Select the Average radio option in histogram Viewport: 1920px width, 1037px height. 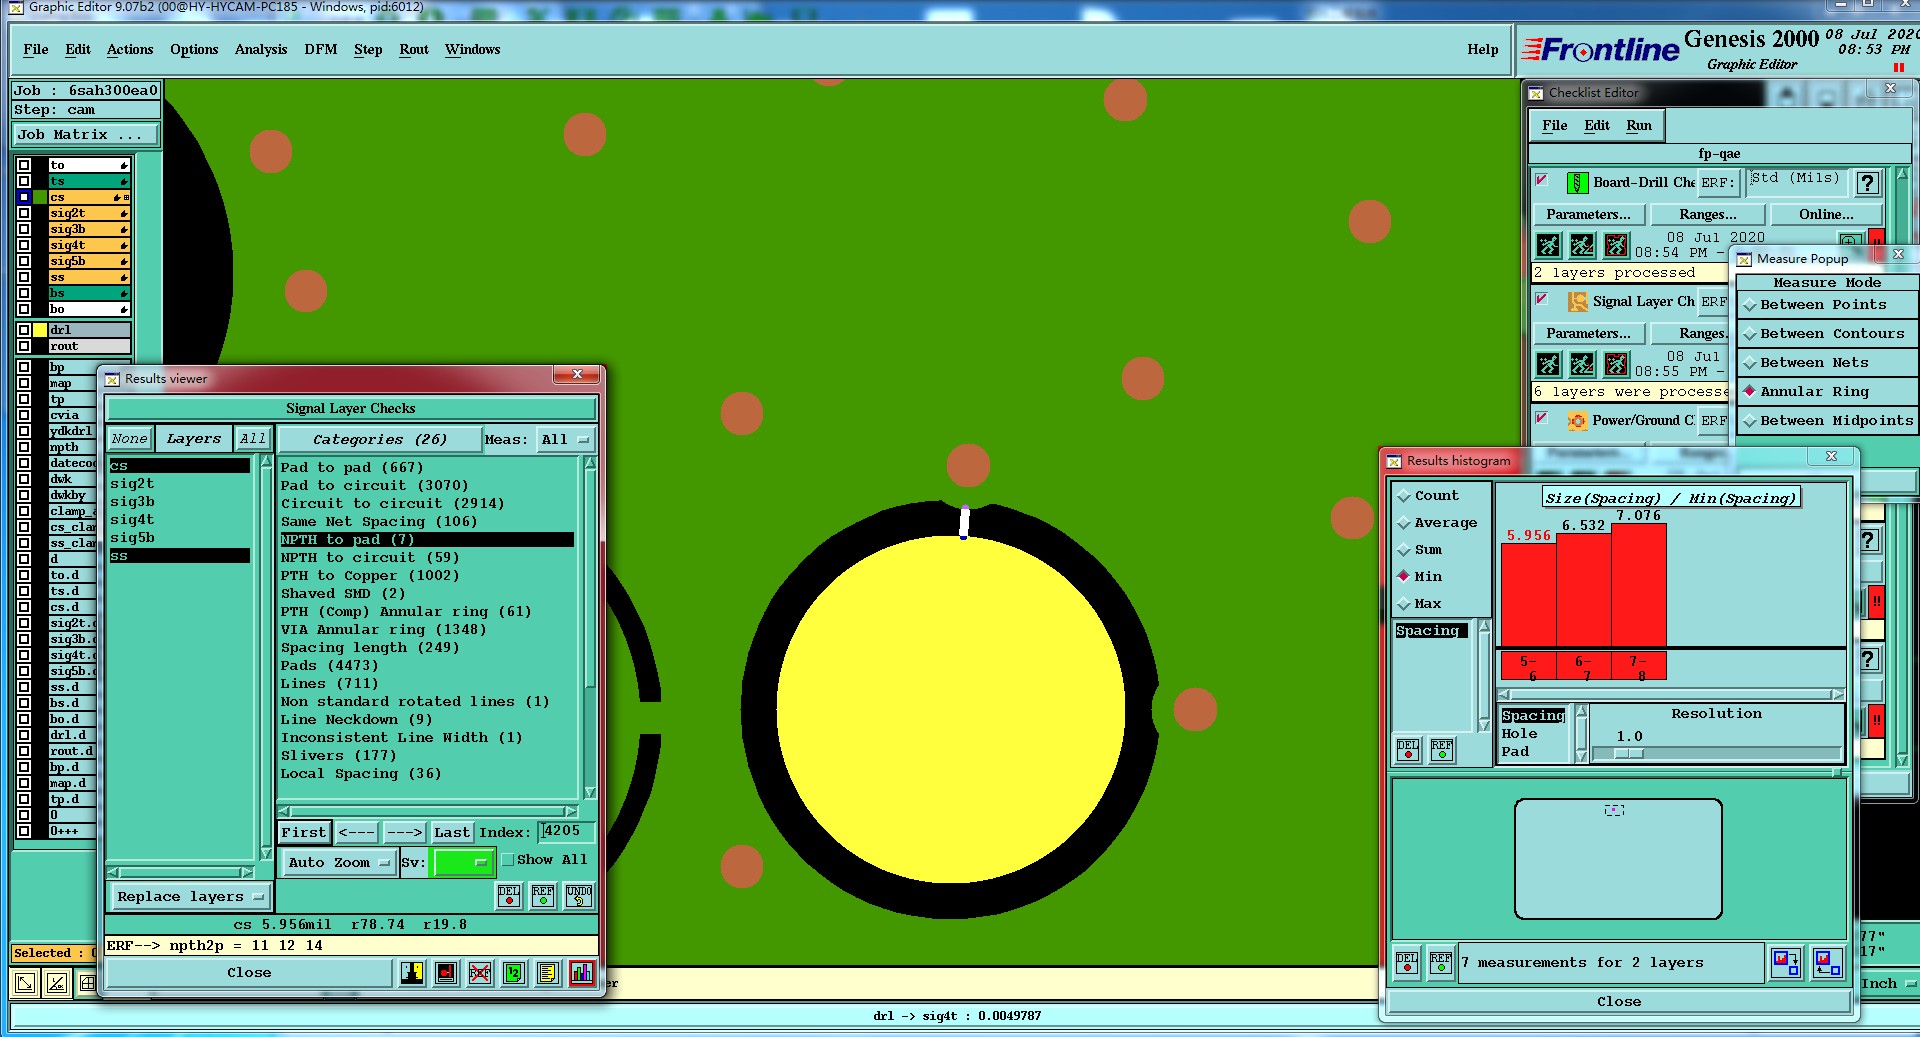coord(1404,523)
